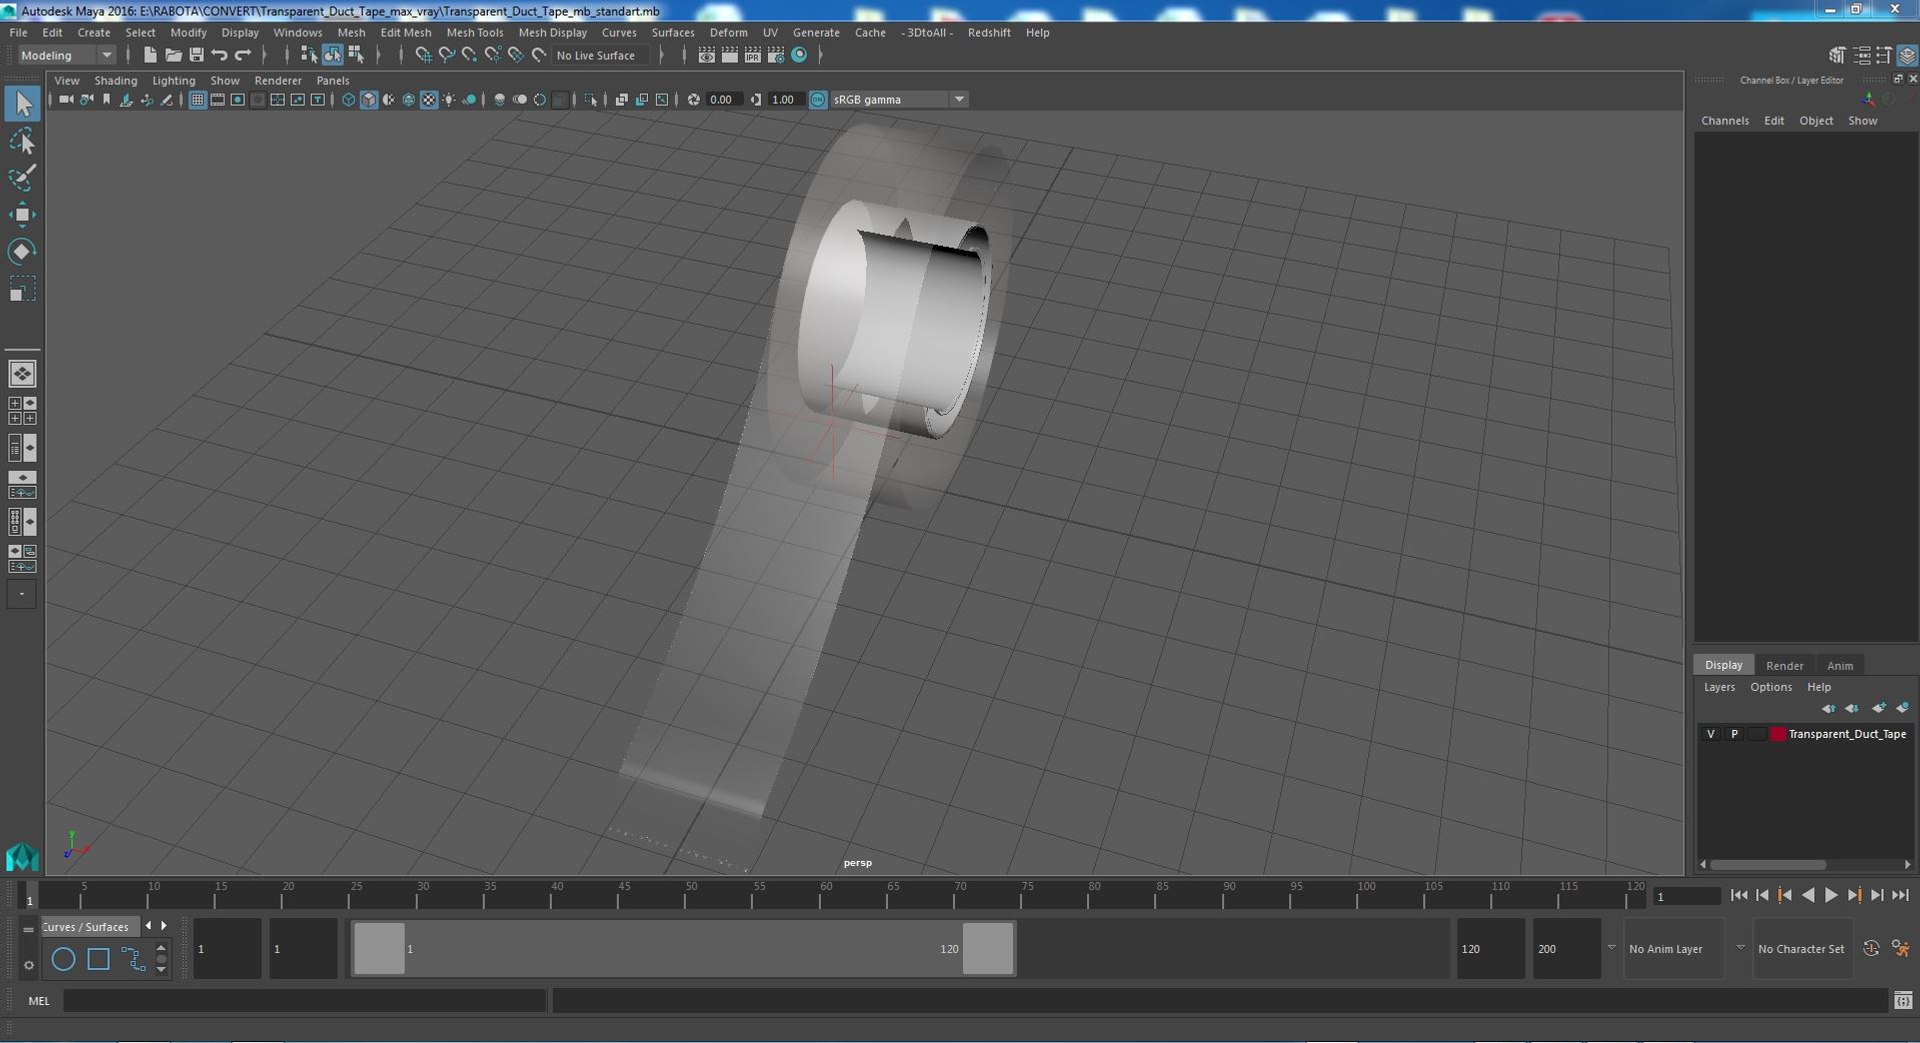Screen dimensions: 1920x1043
Task: Click the MEL command line input field
Action: tap(304, 1000)
